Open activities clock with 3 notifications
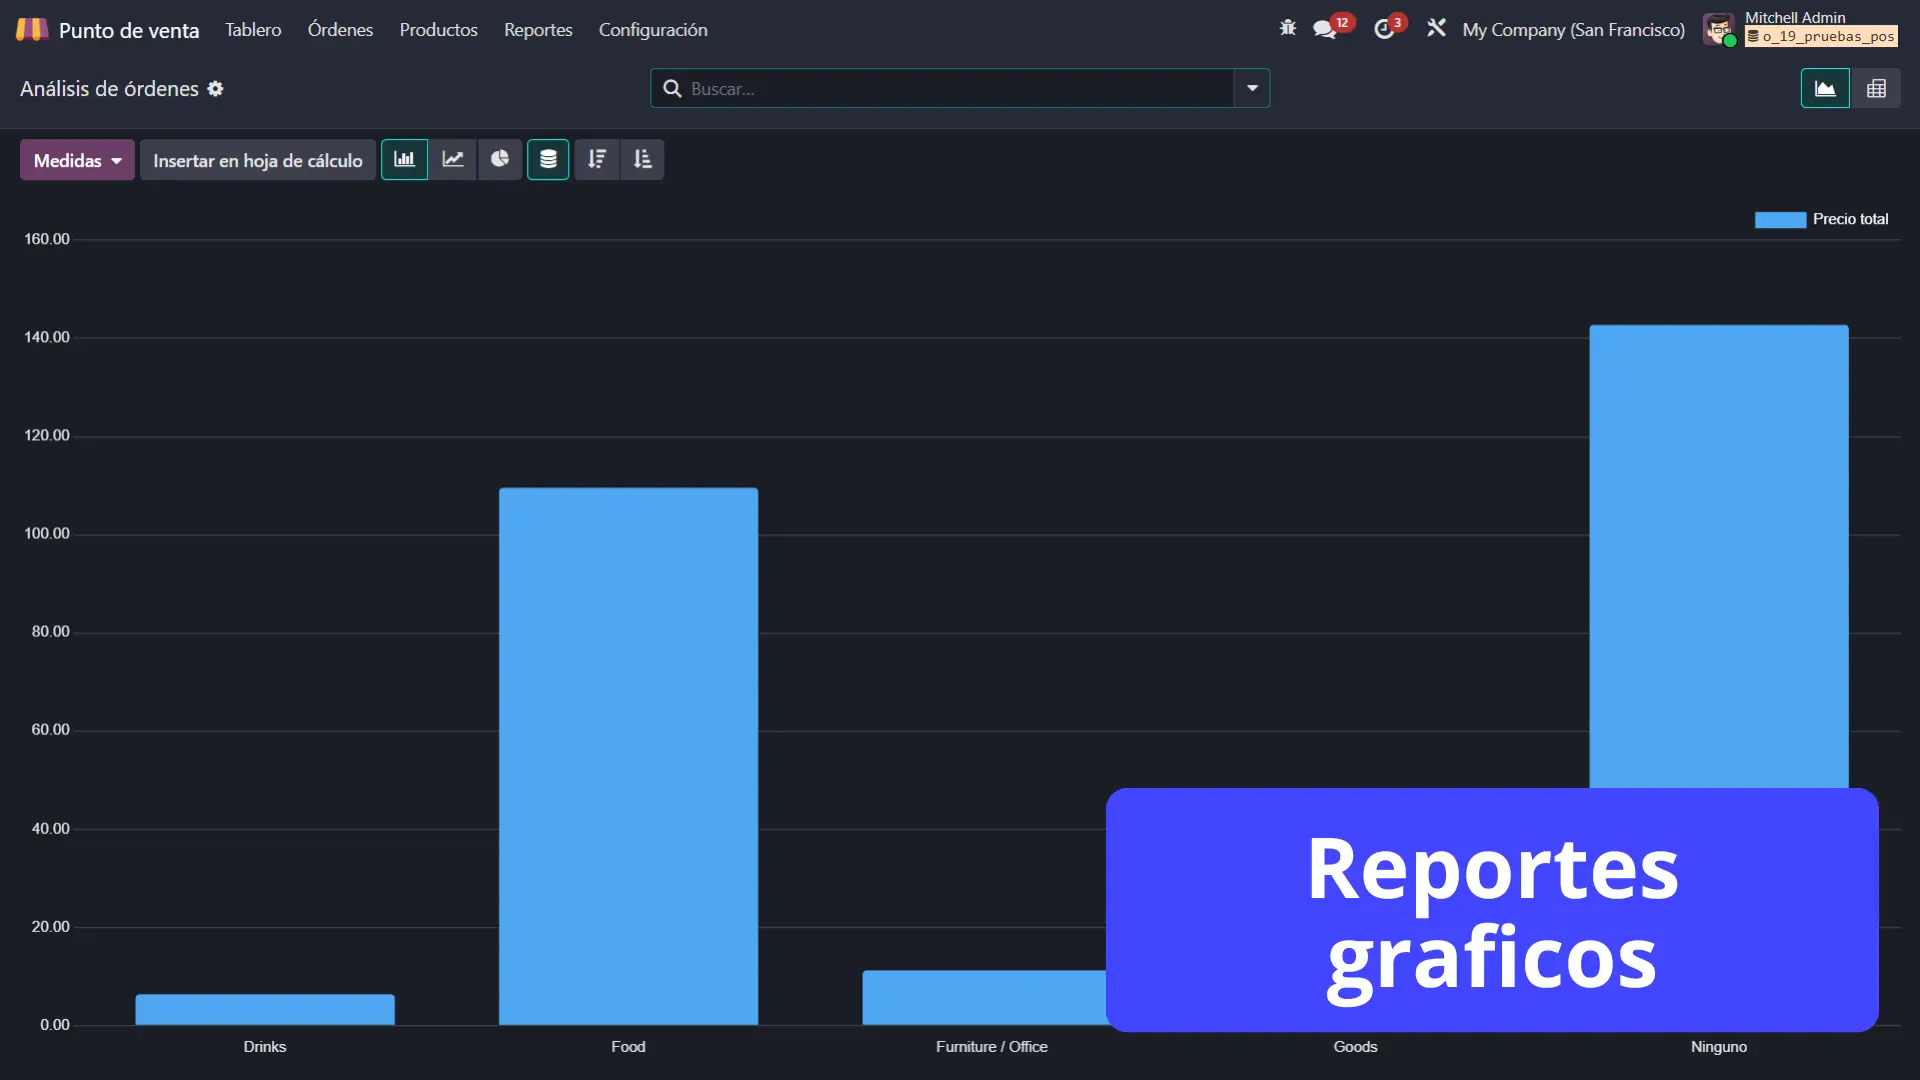The image size is (1920, 1080). (1384, 29)
